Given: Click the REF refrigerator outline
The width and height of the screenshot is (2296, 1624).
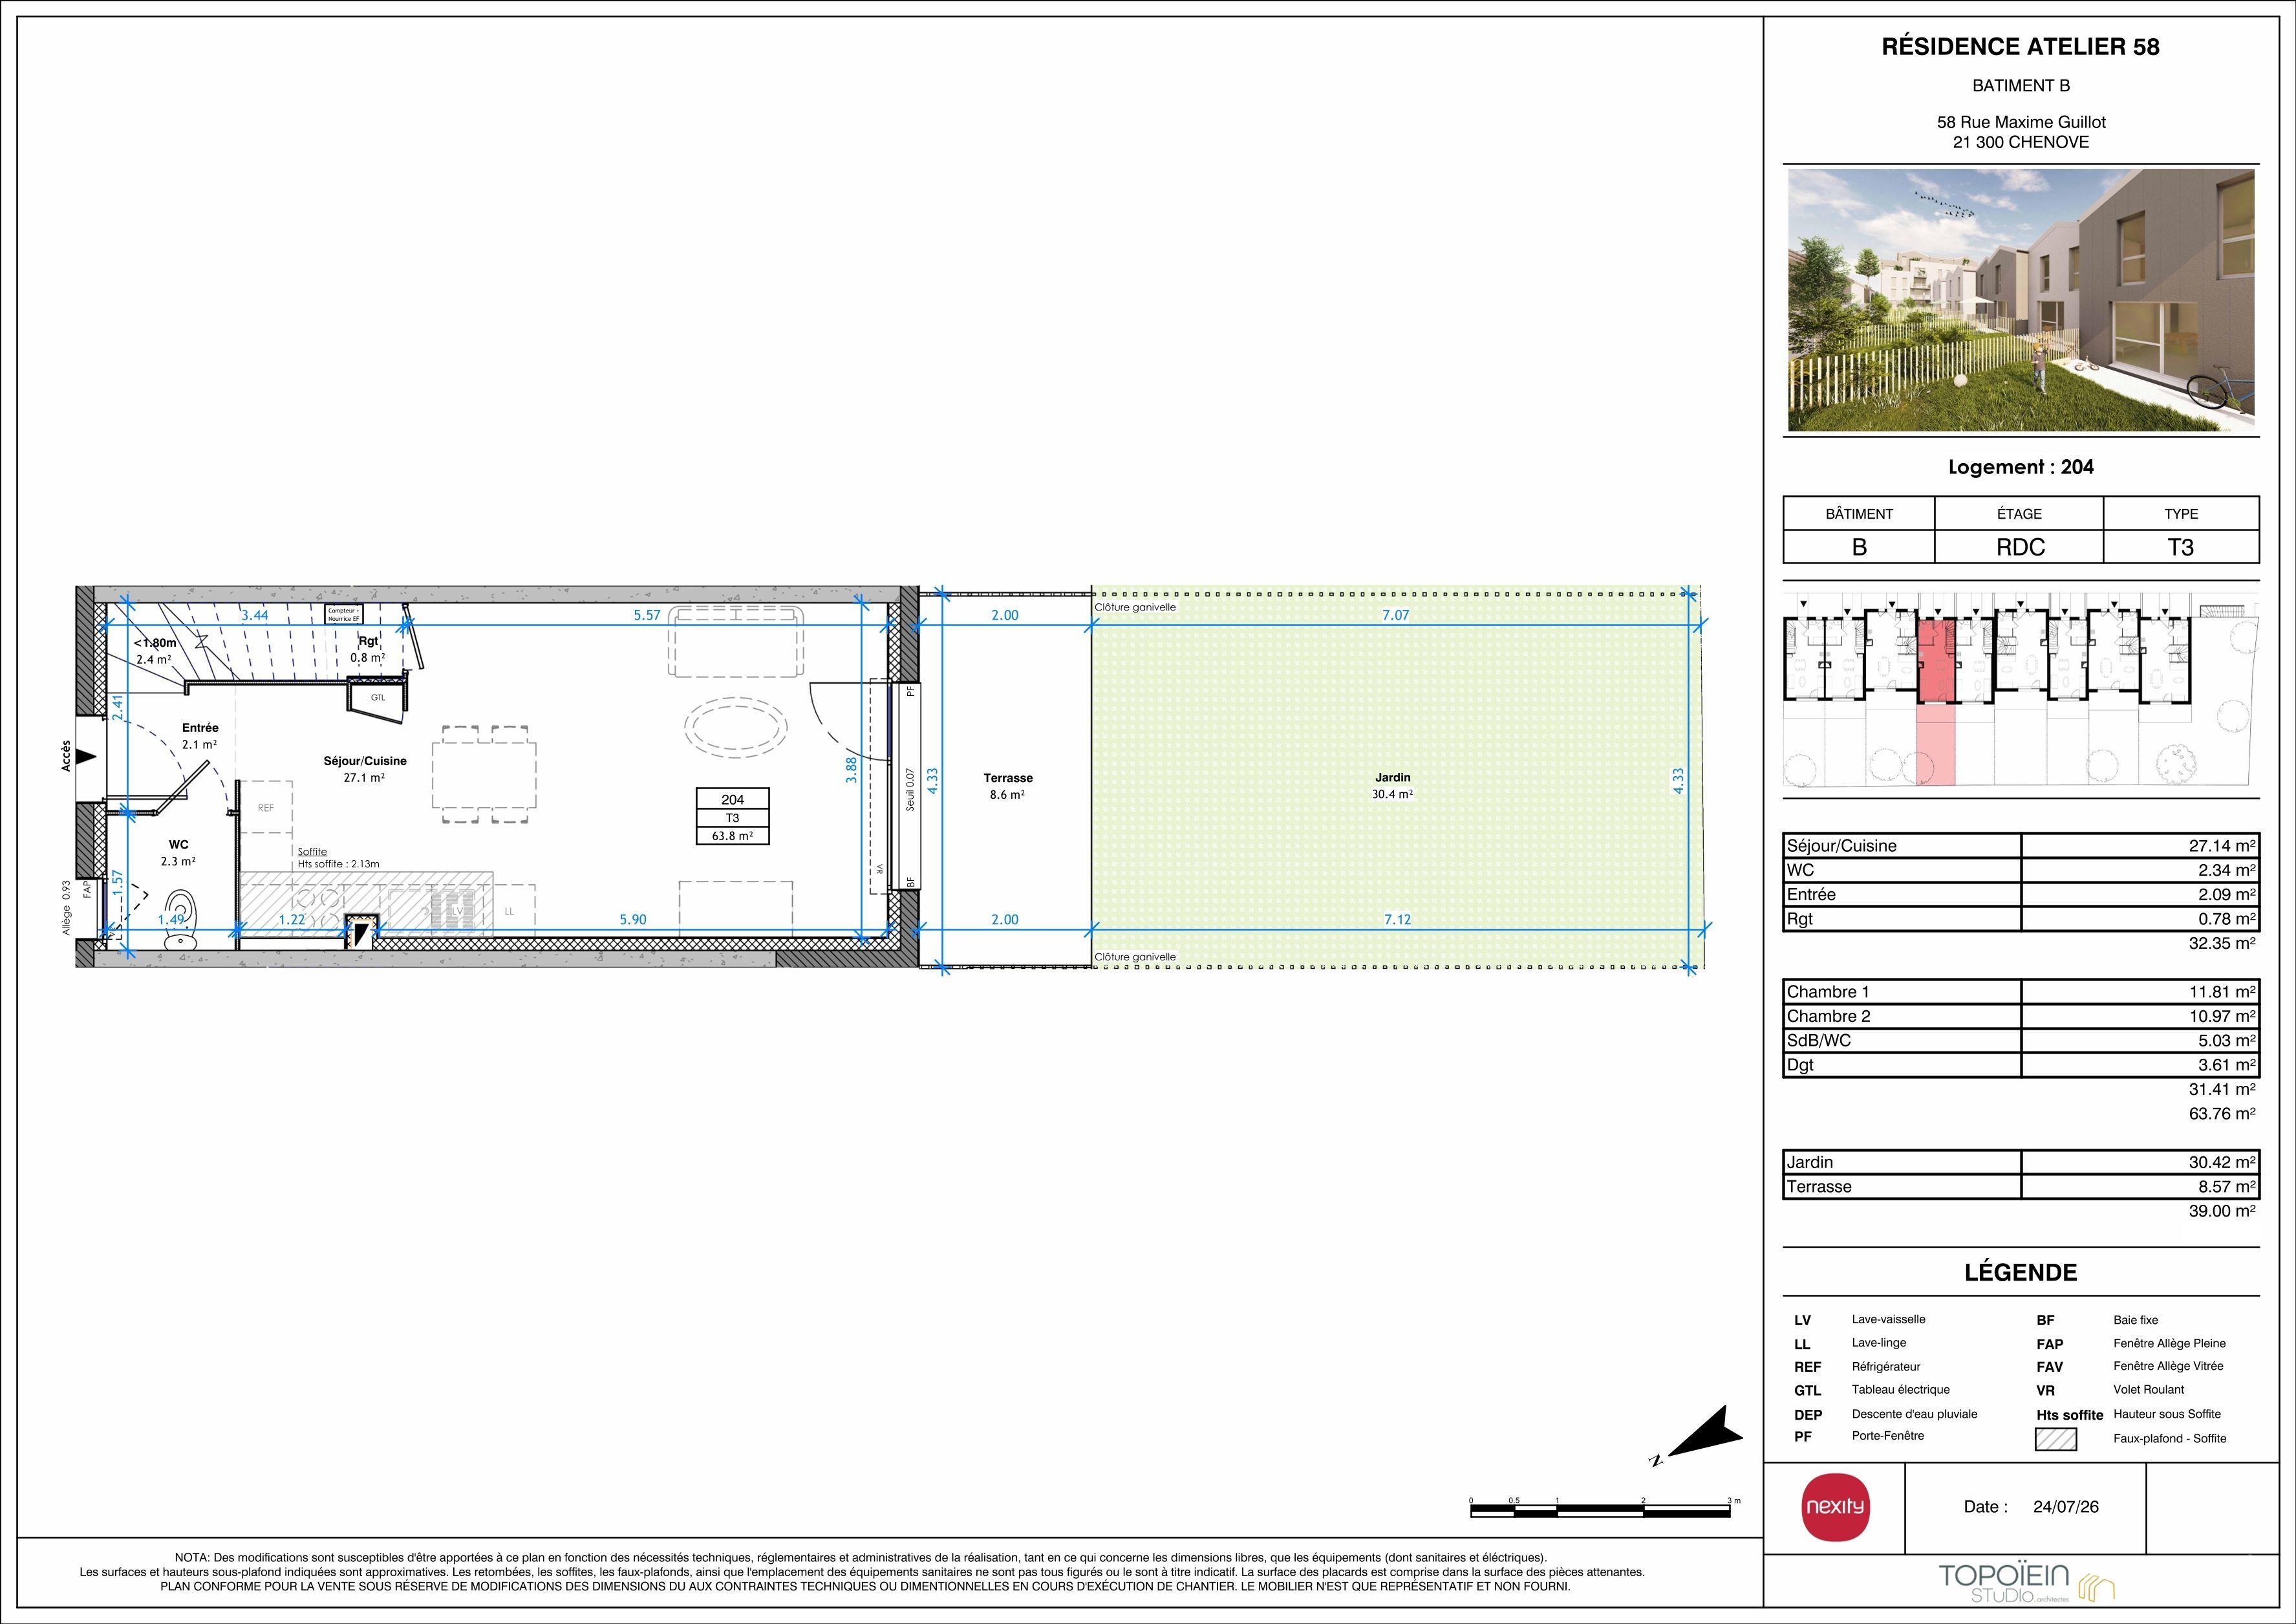Looking at the screenshot, I should click(265, 808).
